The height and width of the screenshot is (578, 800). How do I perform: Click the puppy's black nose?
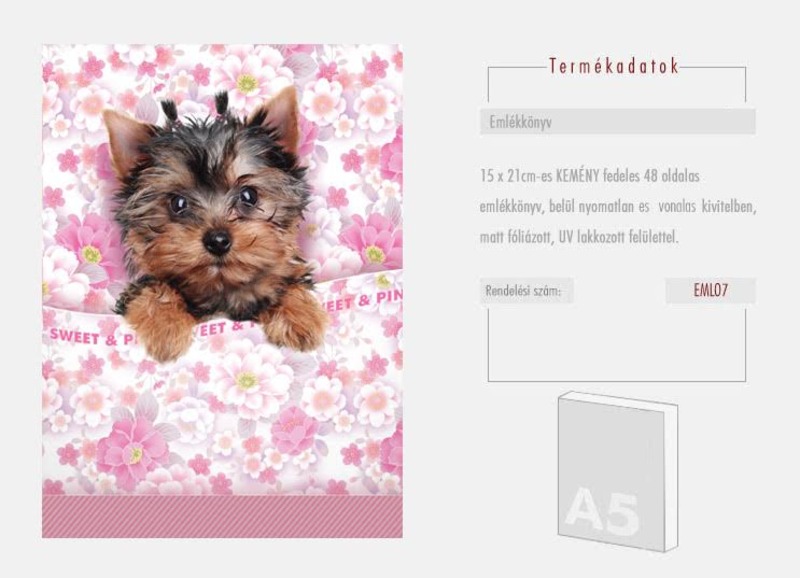[x=218, y=241]
